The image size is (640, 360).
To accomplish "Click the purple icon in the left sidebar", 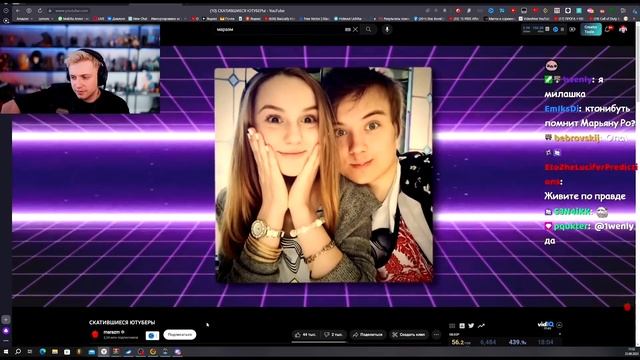I will [x=6, y=331].
